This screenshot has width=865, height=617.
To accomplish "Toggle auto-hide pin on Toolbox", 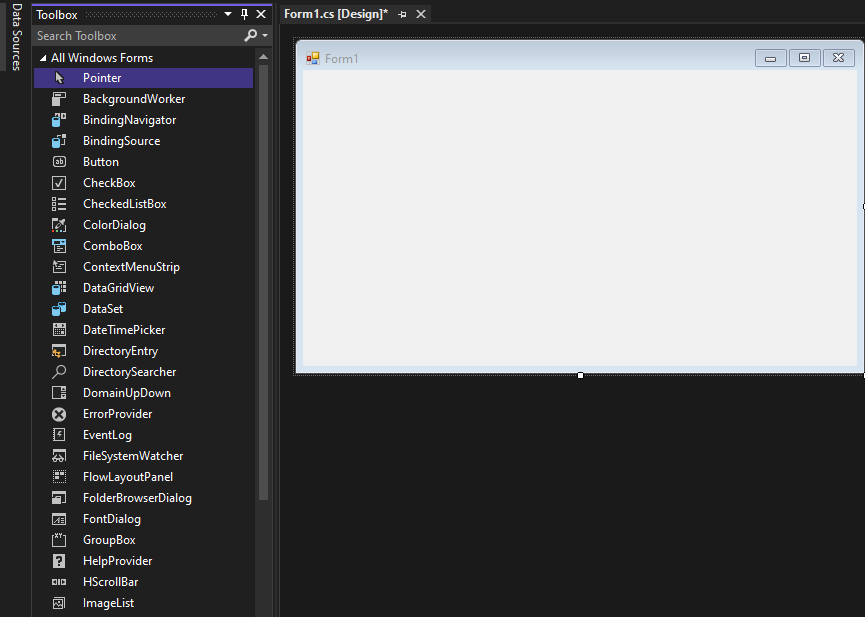I will point(244,14).
